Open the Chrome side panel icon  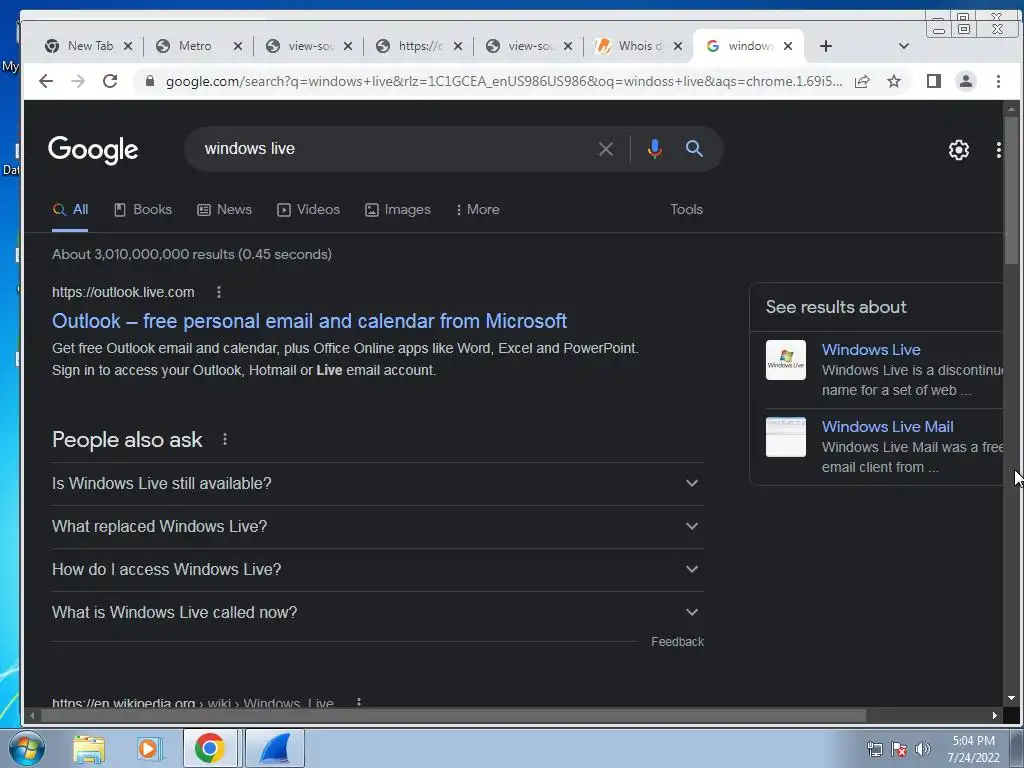point(933,81)
